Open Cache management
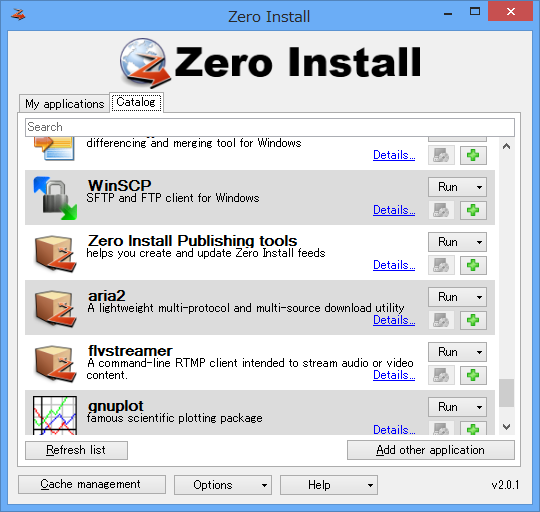The width and height of the screenshot is (540, 512). click(x=92, y=484)
